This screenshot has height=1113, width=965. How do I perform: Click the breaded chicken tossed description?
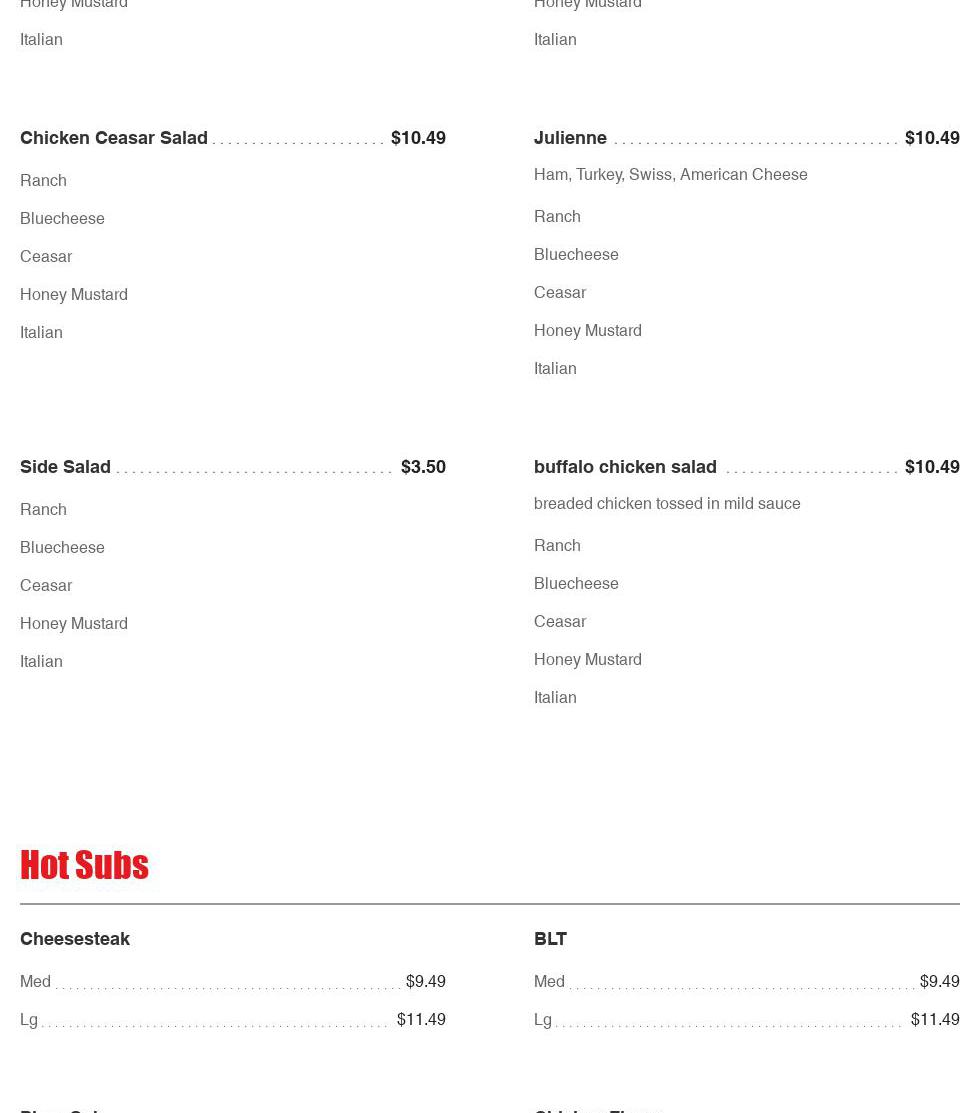click(667, 503)
